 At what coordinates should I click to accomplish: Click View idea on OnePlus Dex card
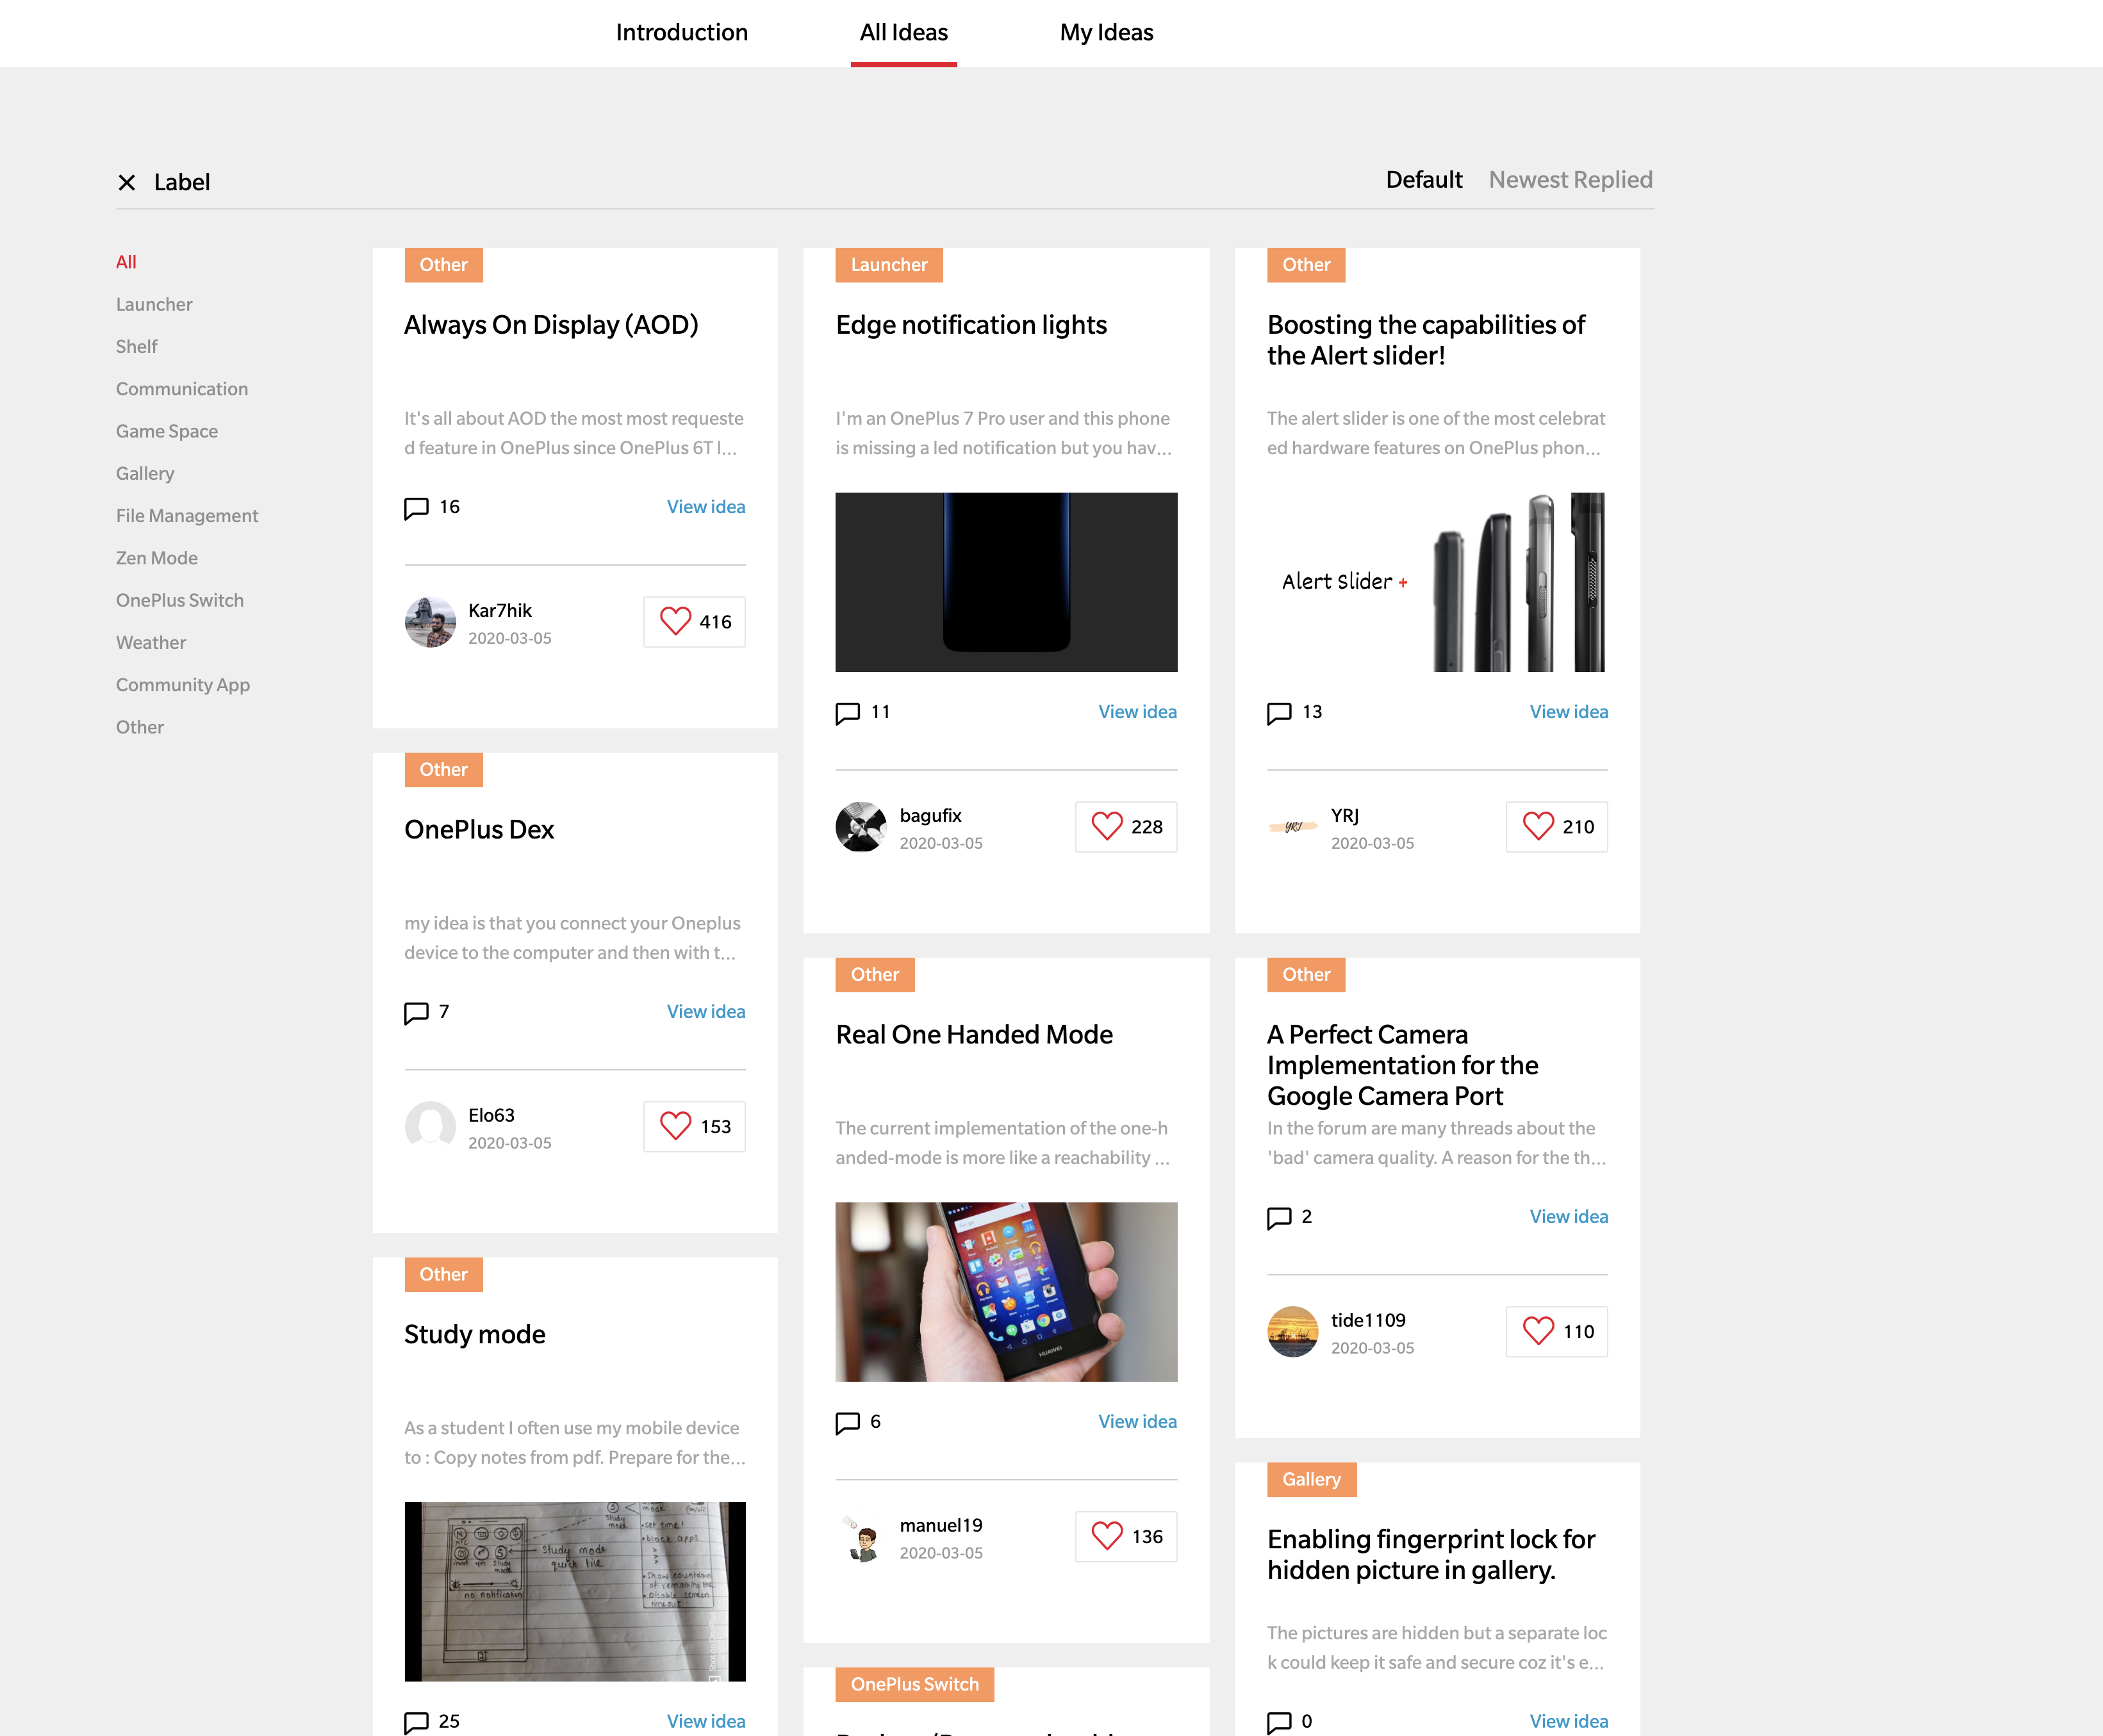(706, 1011)
